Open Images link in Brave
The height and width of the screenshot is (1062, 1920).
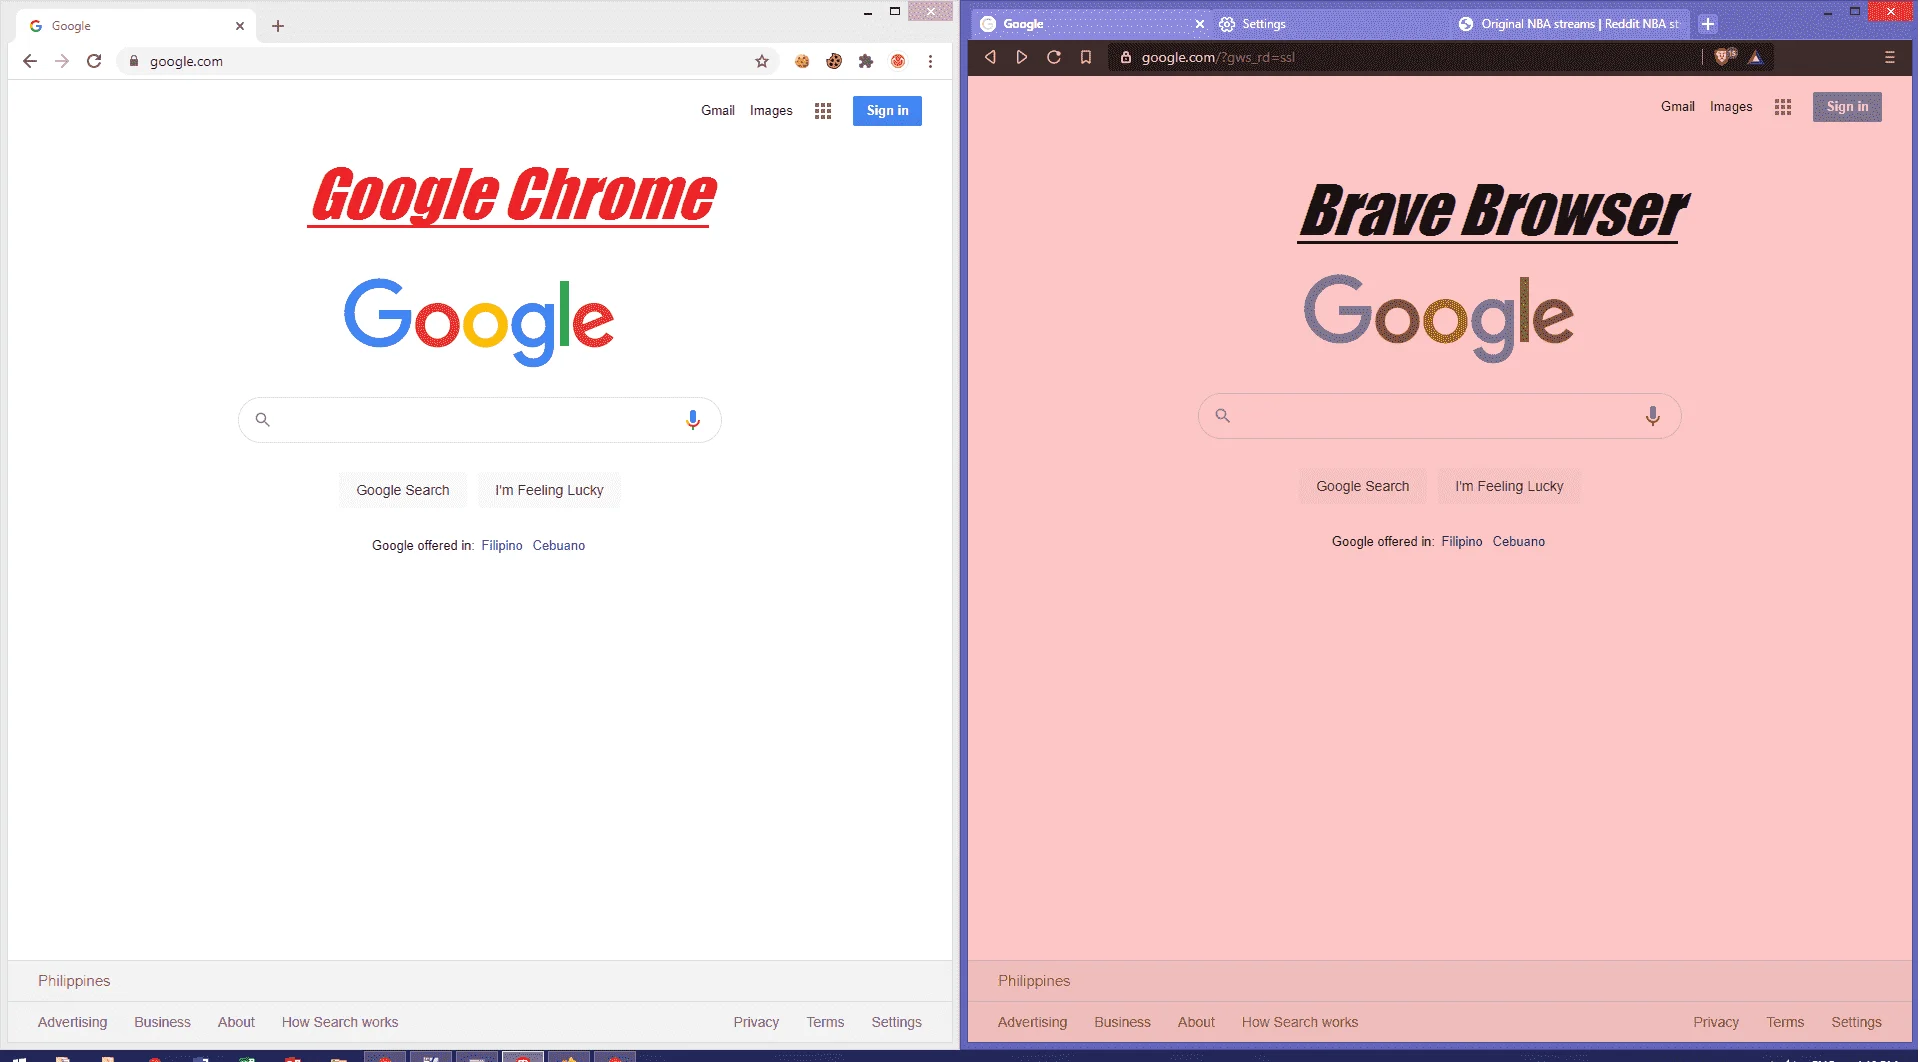pyautogui.click(x=1731, y=107)
